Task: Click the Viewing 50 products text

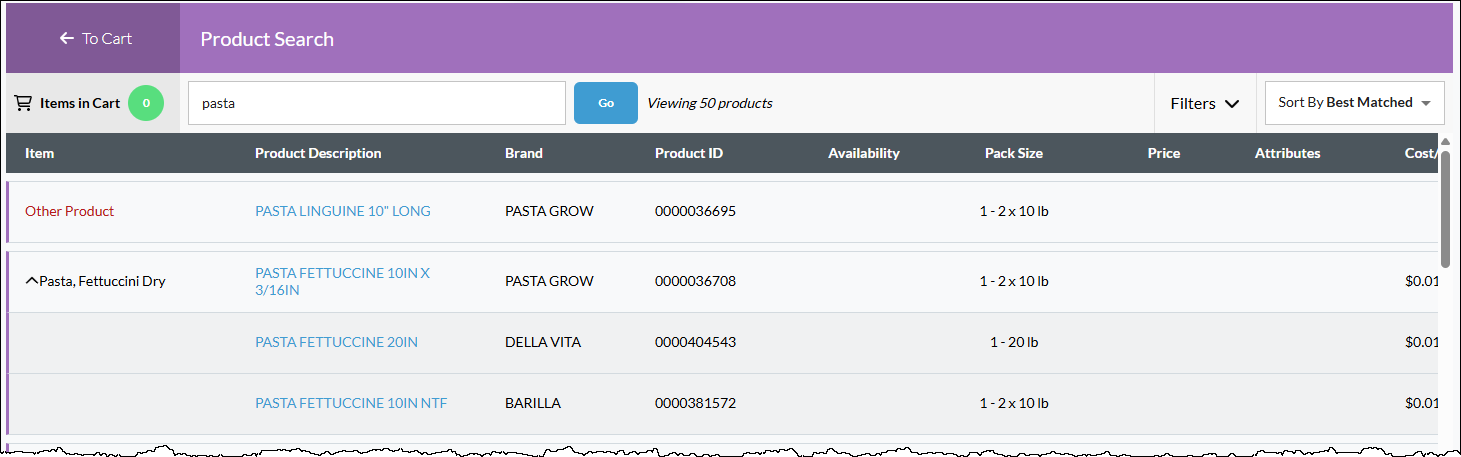Action: pos(710,103)
